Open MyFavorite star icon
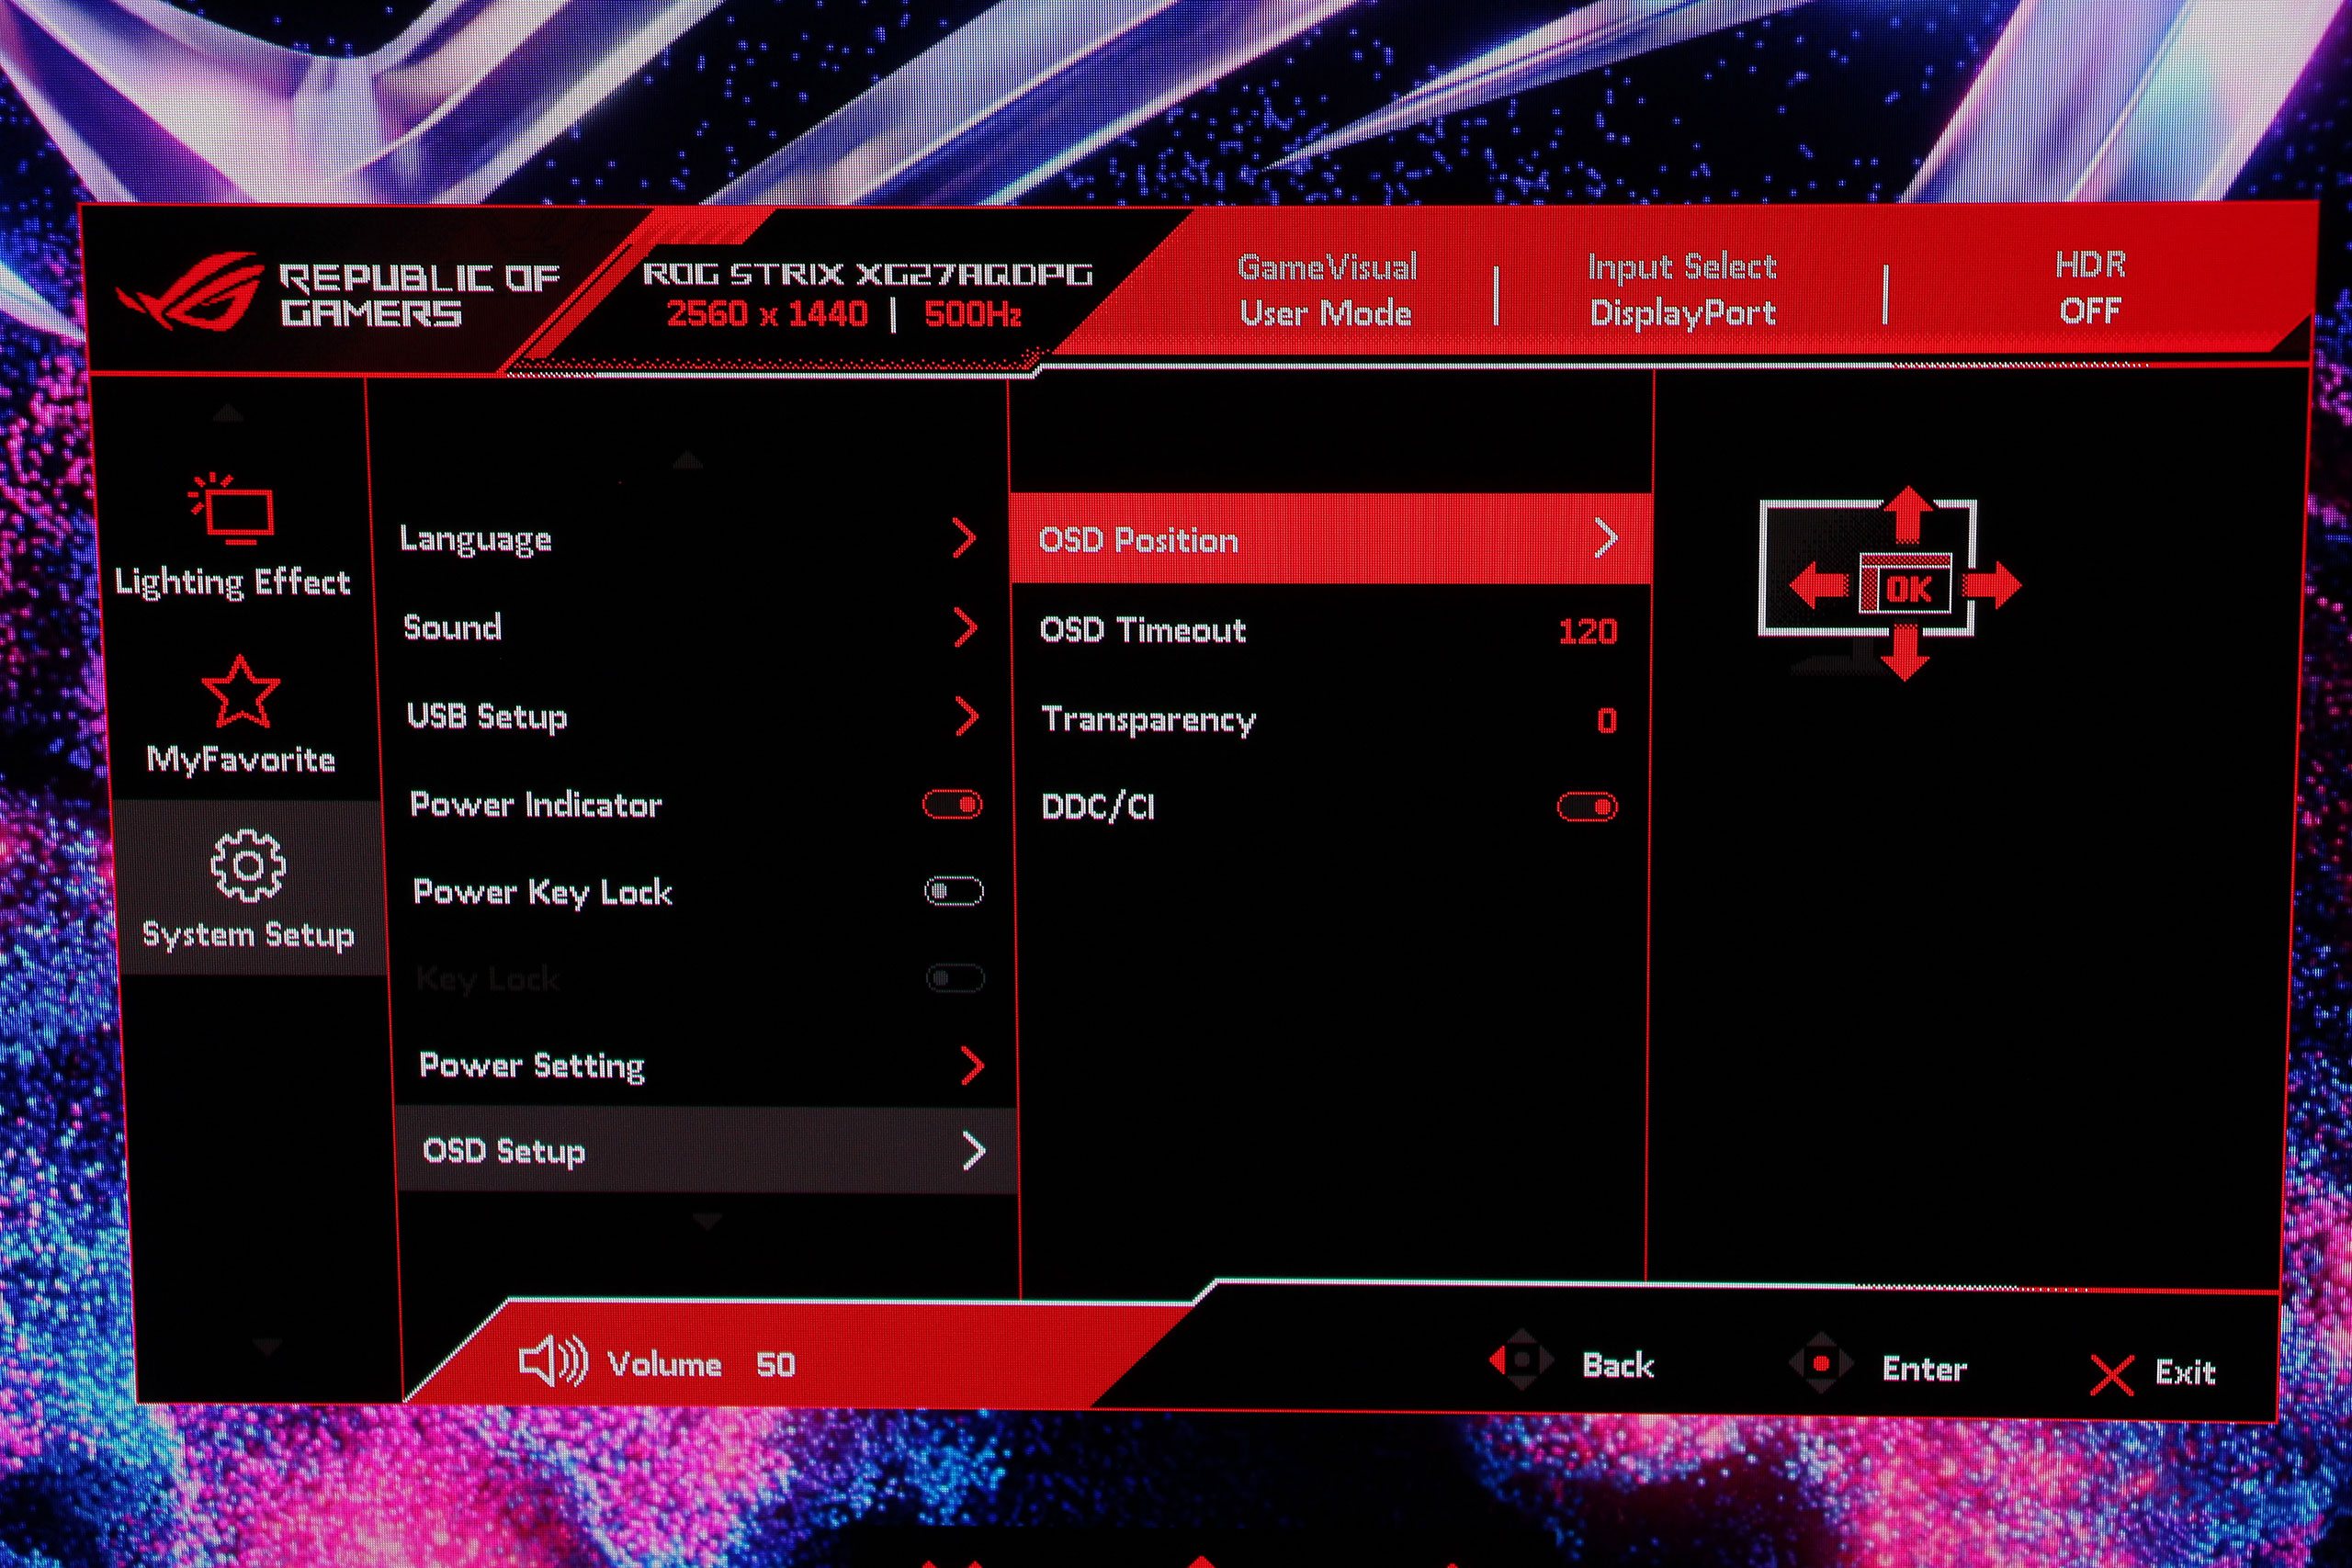 240,692
